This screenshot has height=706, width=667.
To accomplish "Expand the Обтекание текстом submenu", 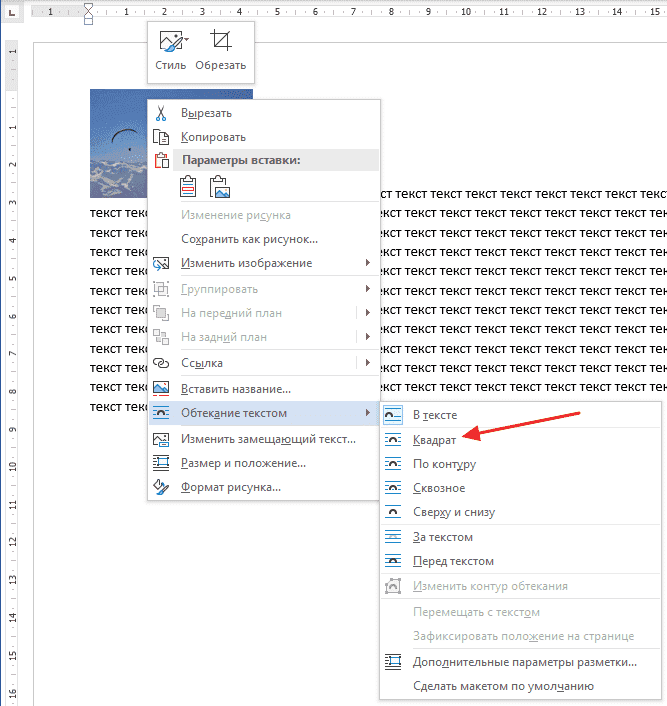I will pyautogui.click(x=368, y=413).
